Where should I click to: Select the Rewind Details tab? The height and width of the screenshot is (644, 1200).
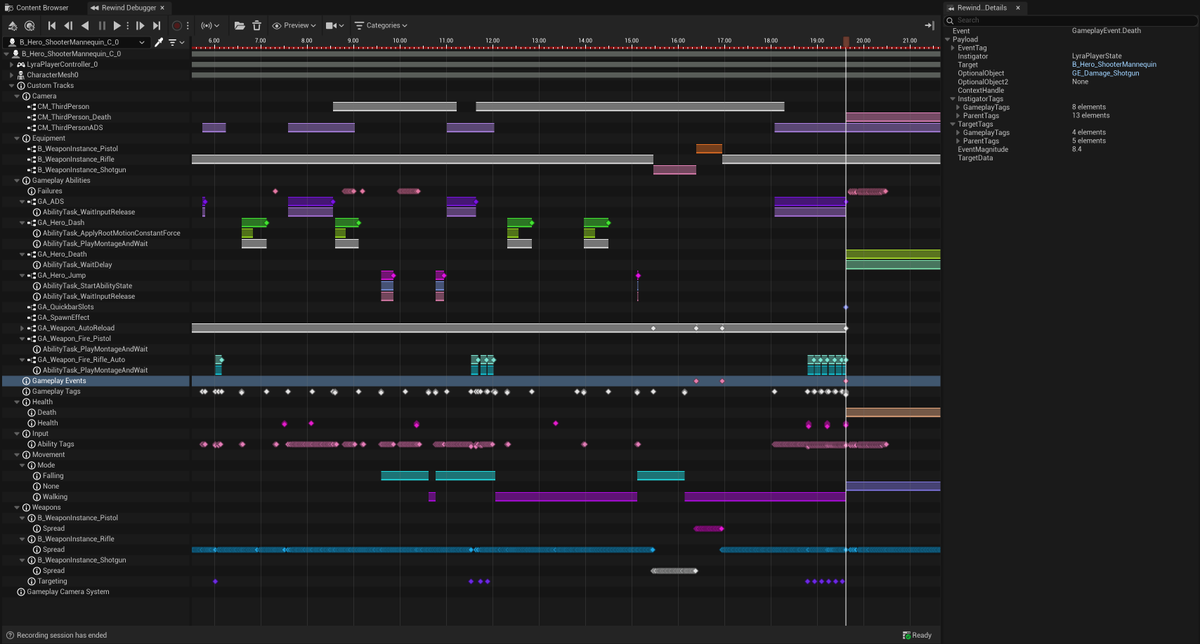tap(984, 7)
